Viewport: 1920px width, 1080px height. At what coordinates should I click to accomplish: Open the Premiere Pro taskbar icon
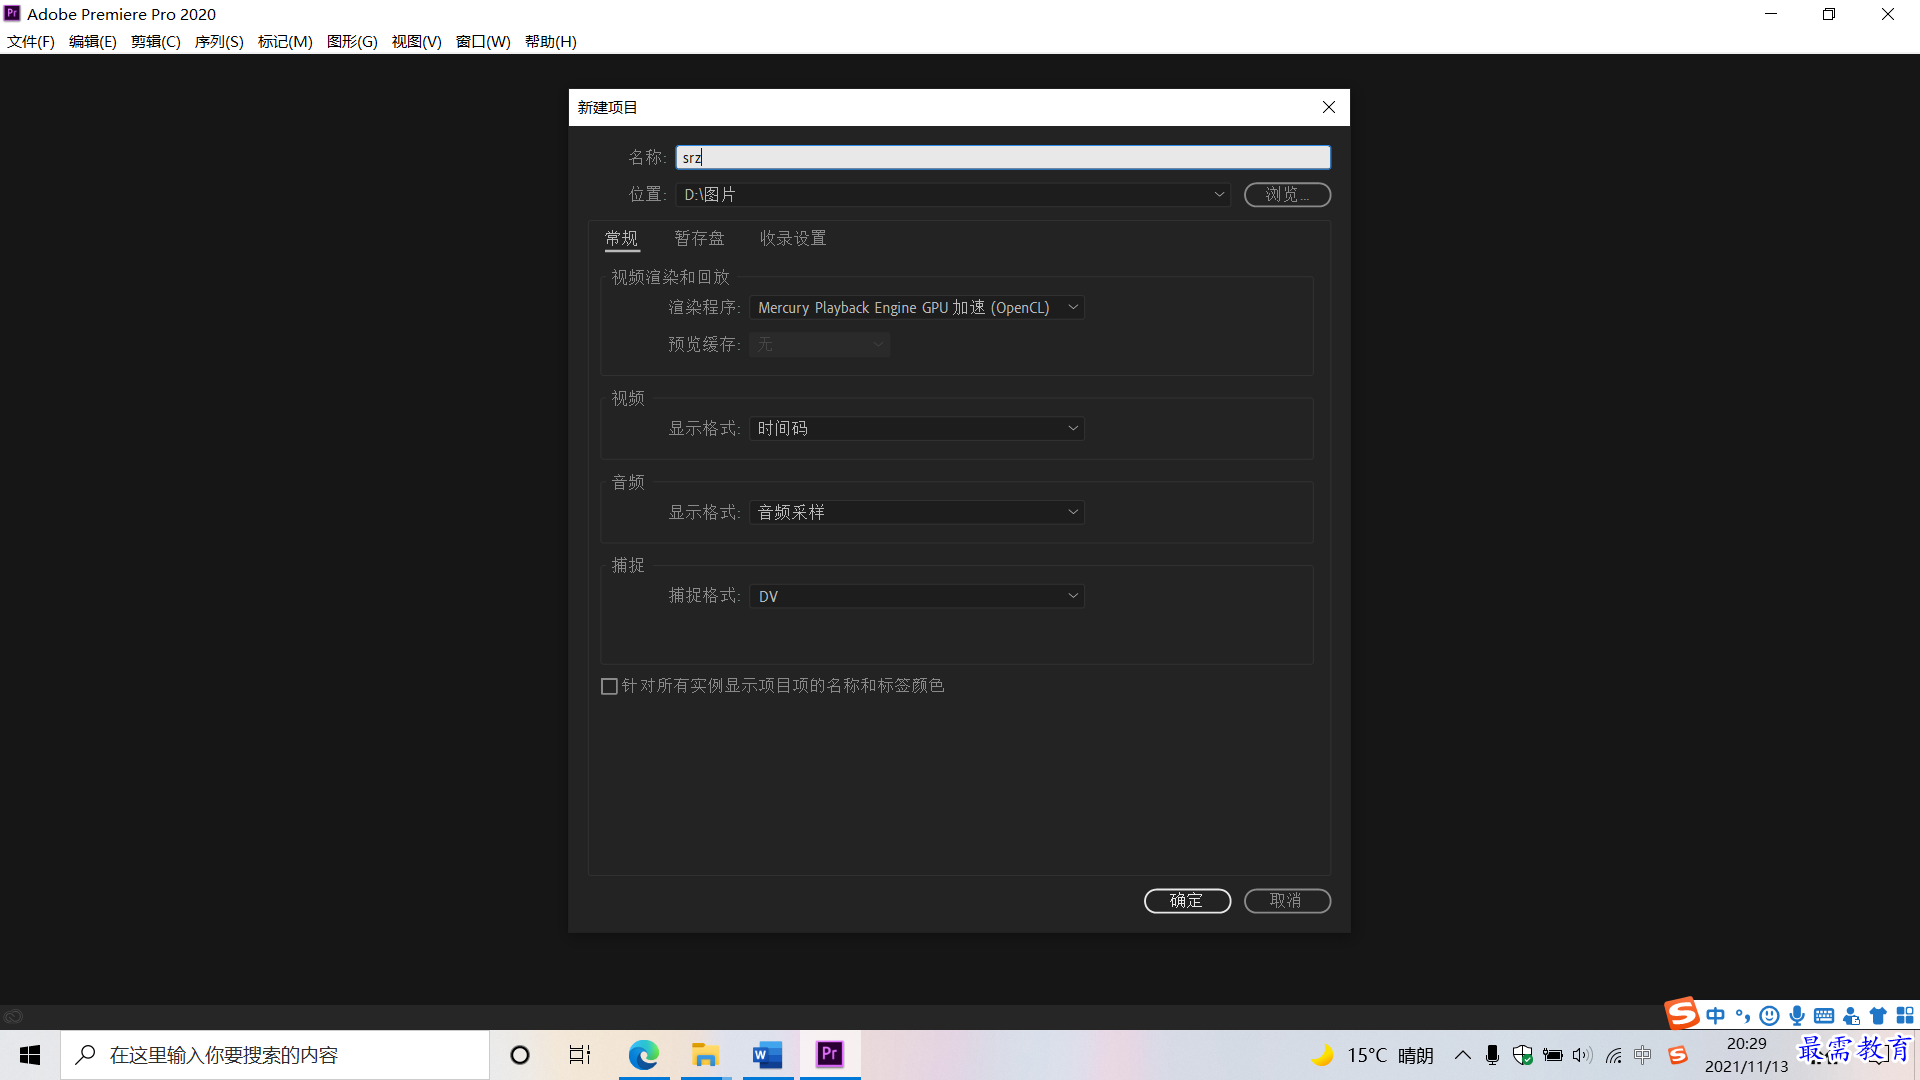coord(830,1054)
